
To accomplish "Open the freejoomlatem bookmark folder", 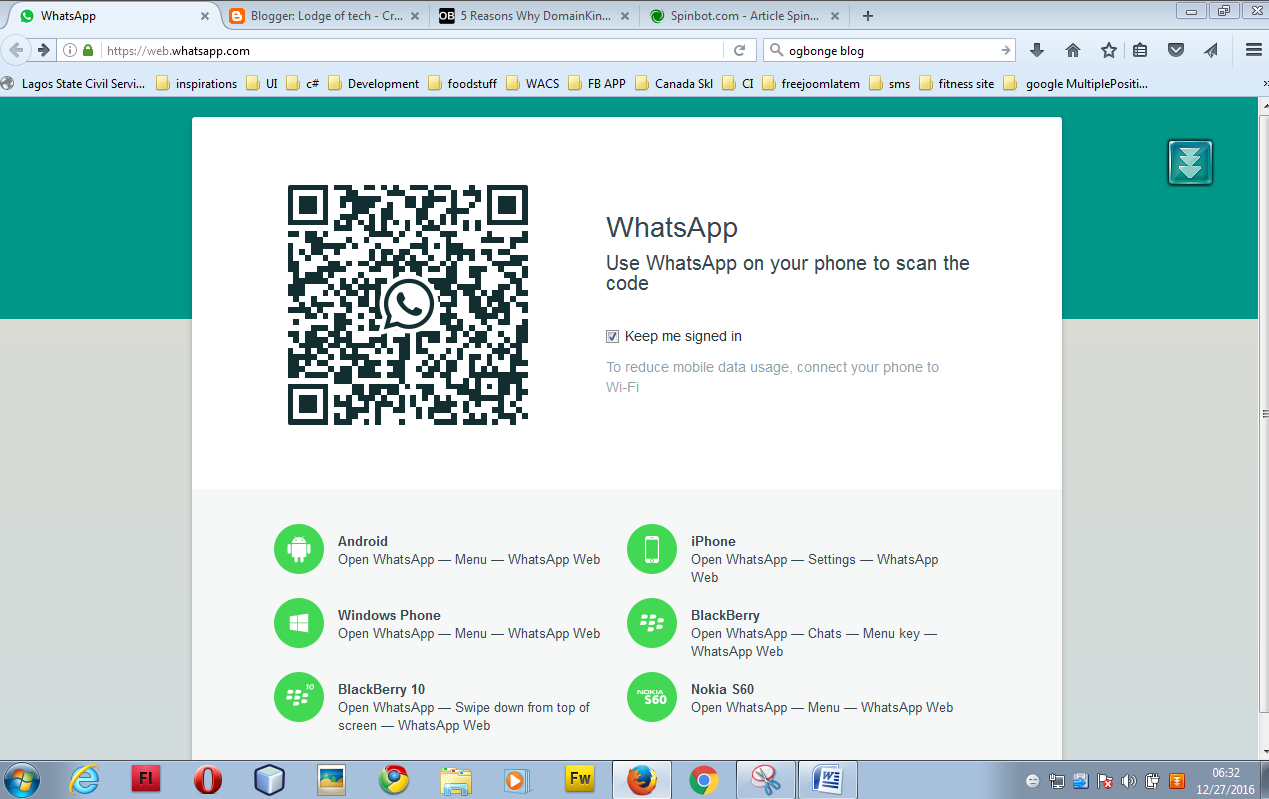I will point(811,84).
